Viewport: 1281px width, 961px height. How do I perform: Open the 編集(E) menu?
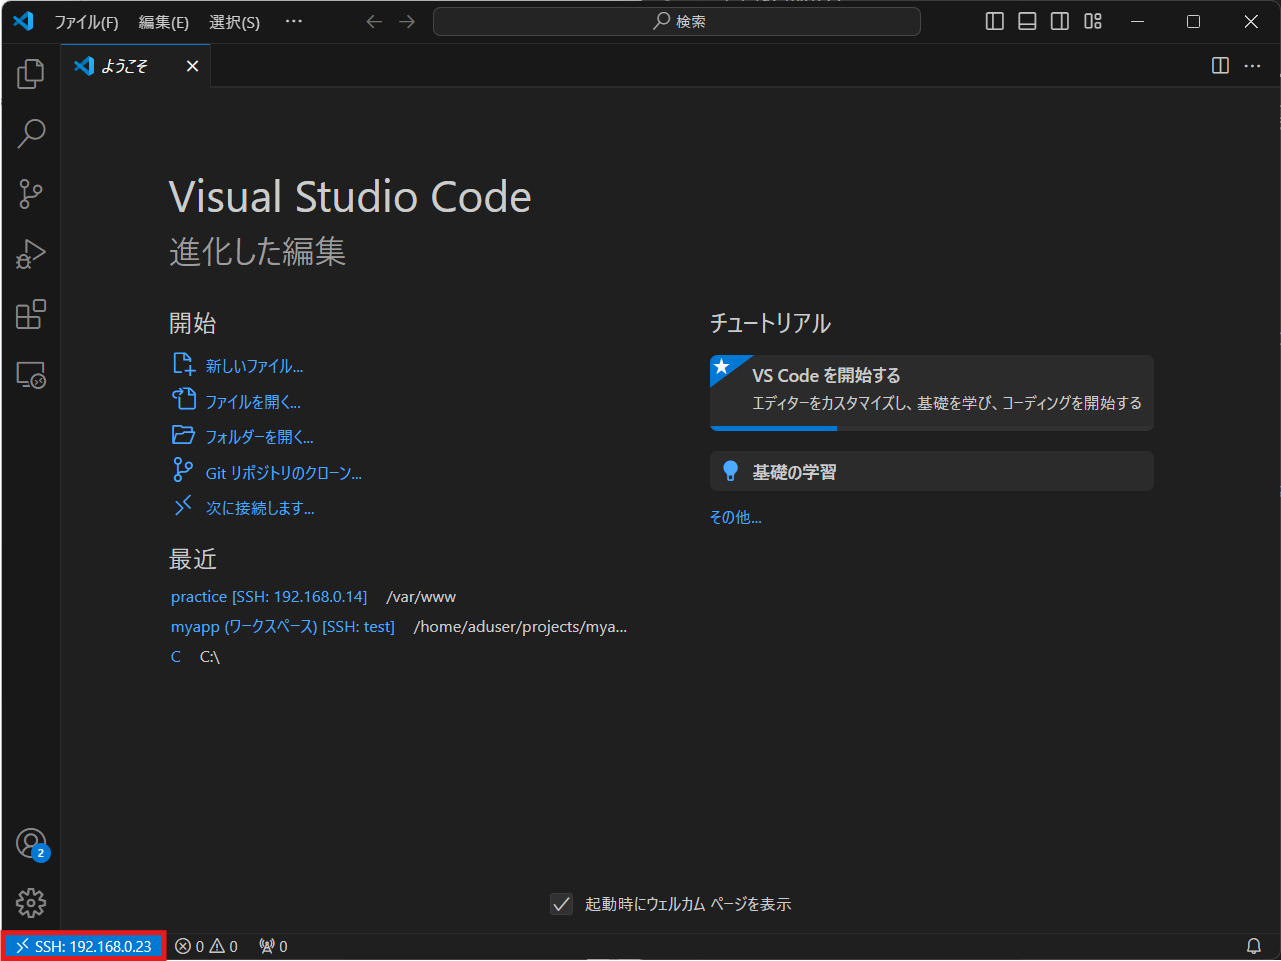tap(164, 22)
